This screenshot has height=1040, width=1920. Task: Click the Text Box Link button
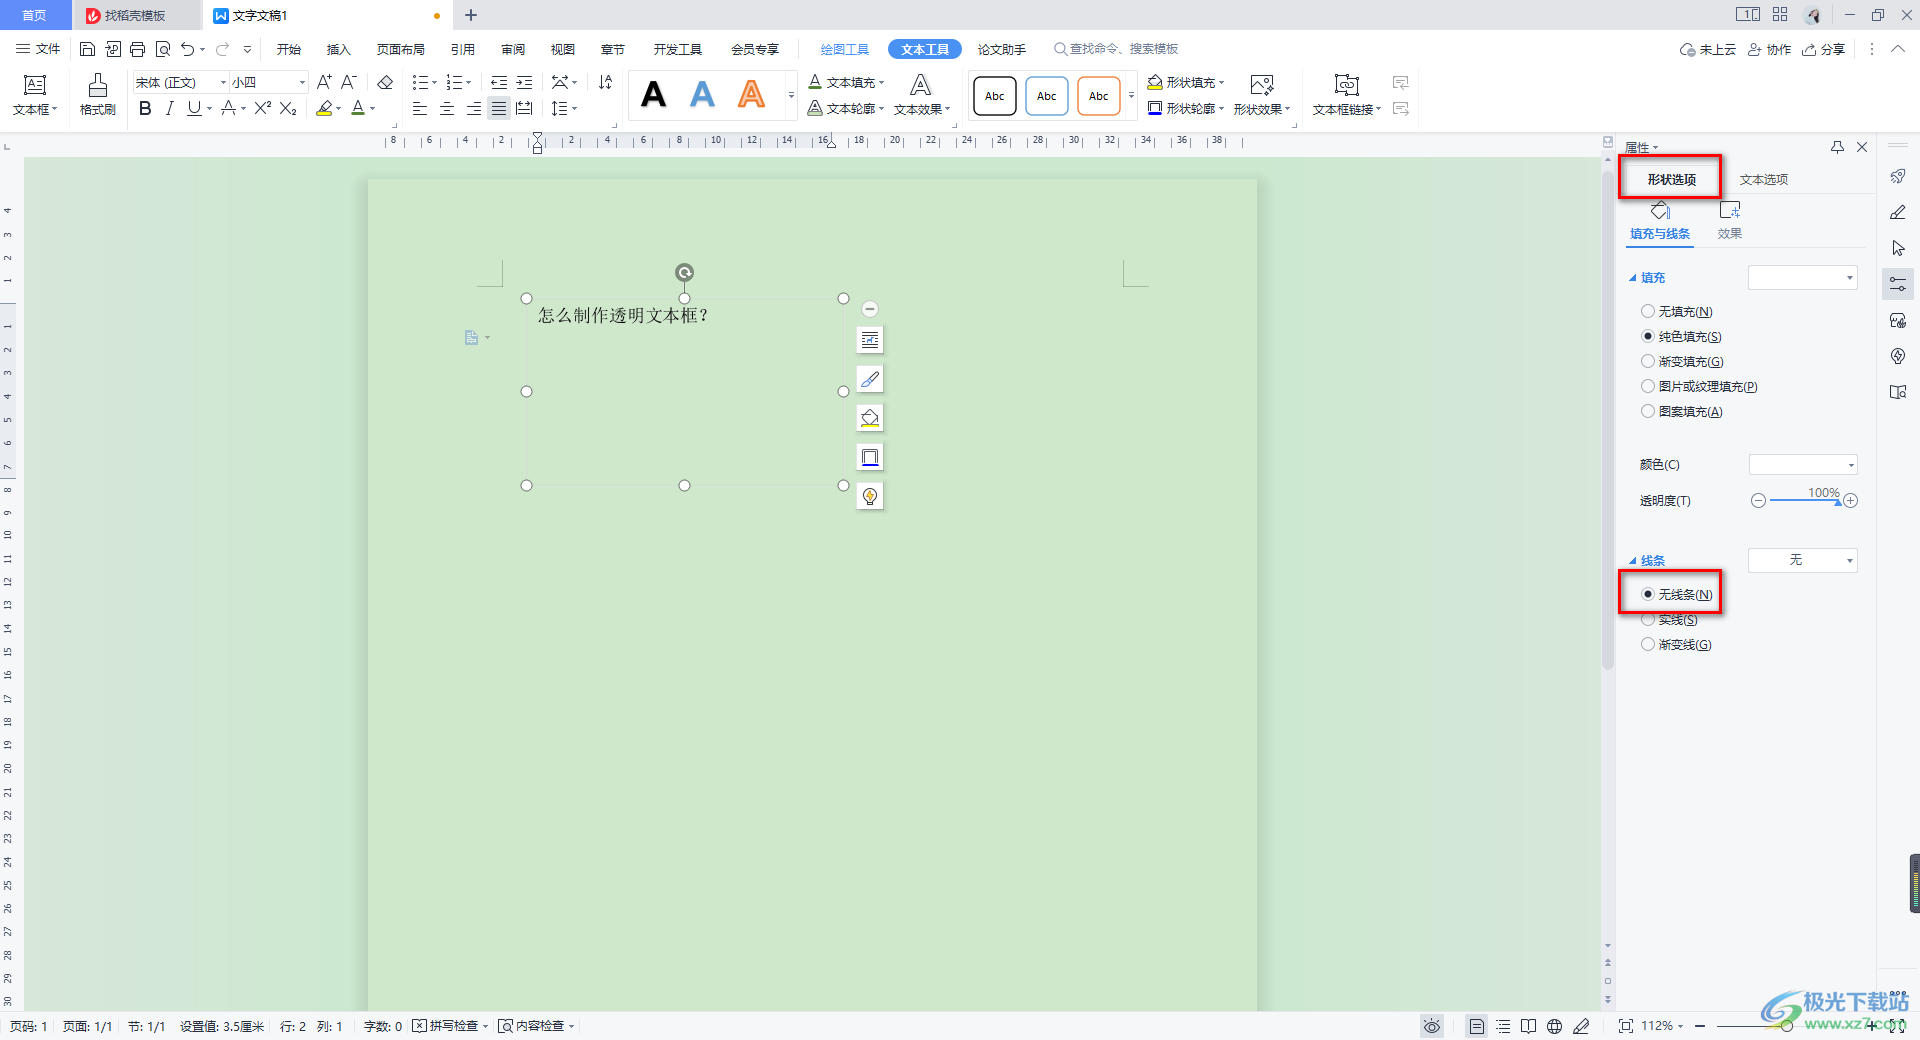[x=1347, y=95]
